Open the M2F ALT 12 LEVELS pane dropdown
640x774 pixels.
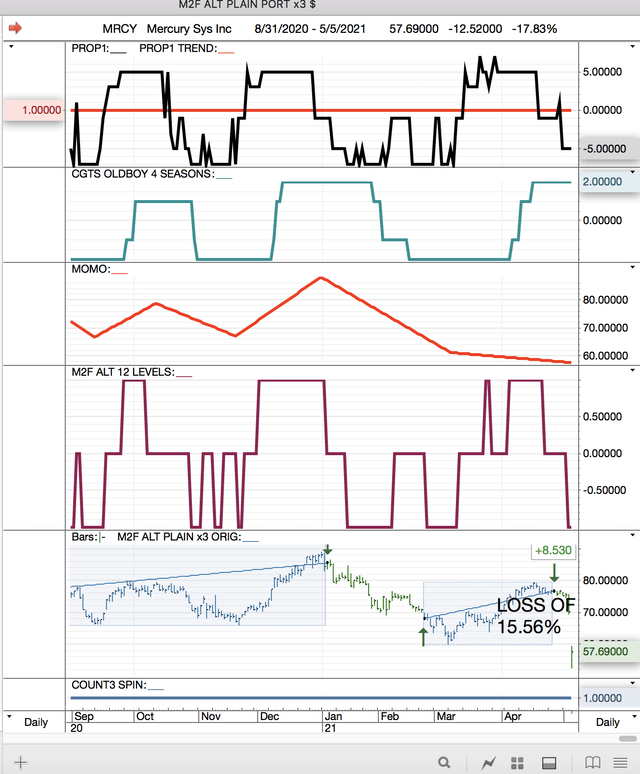click(x=633, y=370)
